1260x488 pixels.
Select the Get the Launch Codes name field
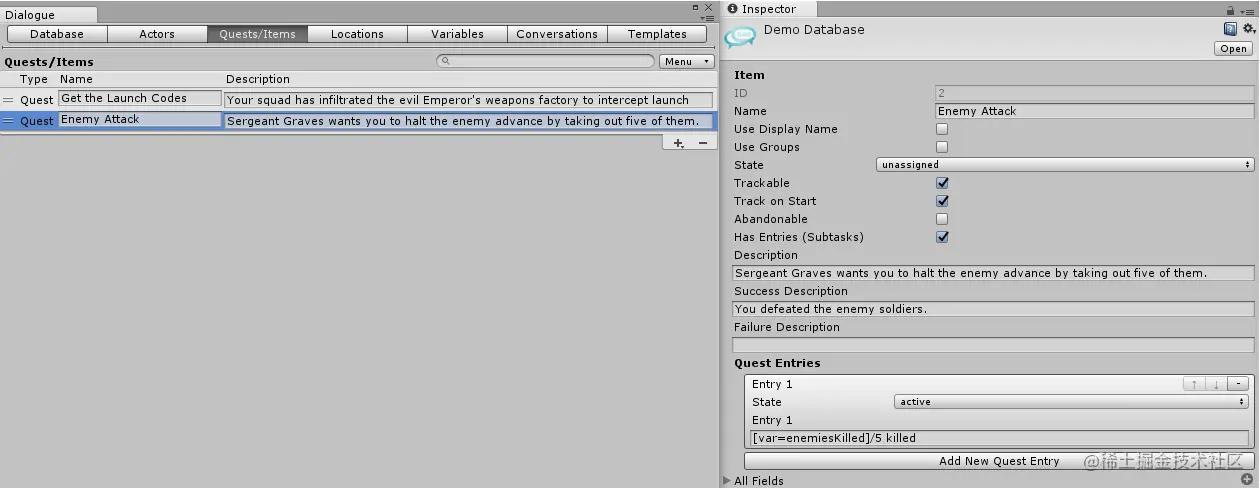point(140,98)
